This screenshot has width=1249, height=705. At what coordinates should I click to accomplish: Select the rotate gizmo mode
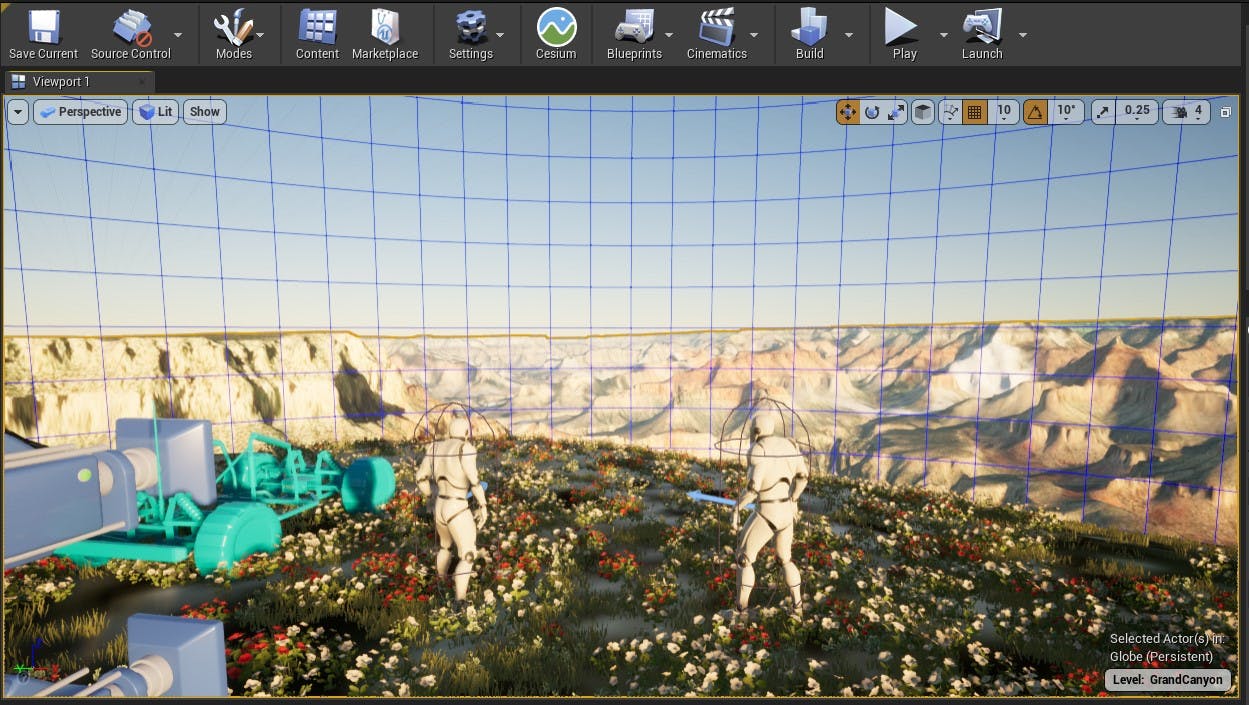point(872,112)
